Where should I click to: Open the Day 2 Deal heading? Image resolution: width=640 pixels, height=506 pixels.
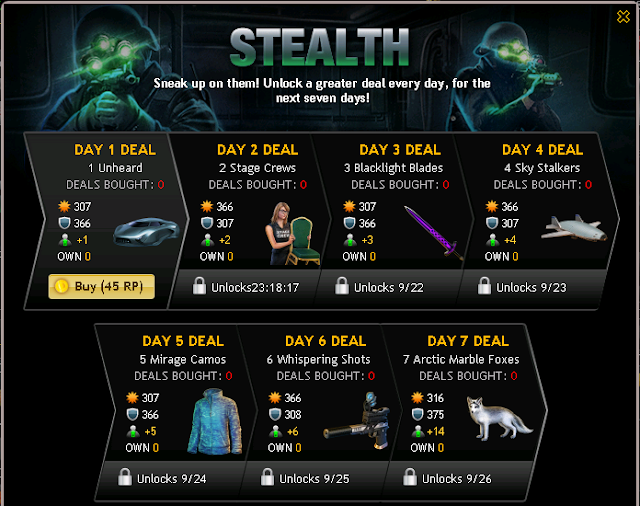258,150
